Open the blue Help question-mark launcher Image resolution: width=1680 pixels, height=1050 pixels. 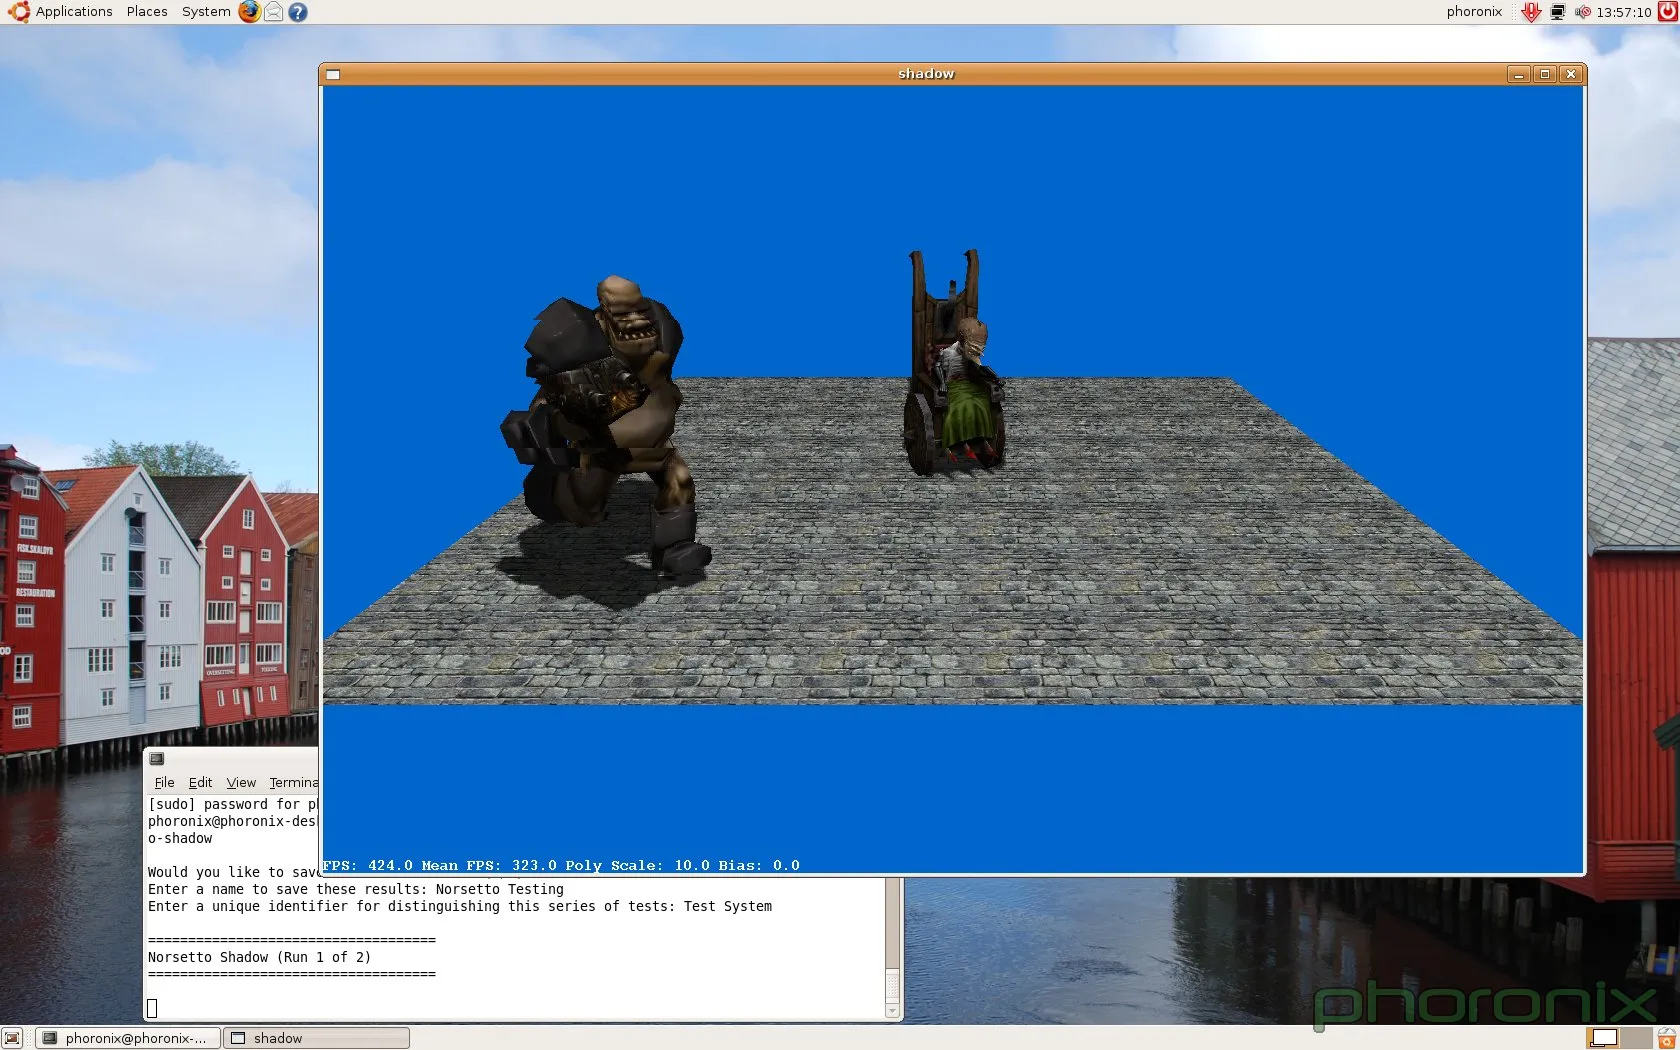tap(298, 12)
